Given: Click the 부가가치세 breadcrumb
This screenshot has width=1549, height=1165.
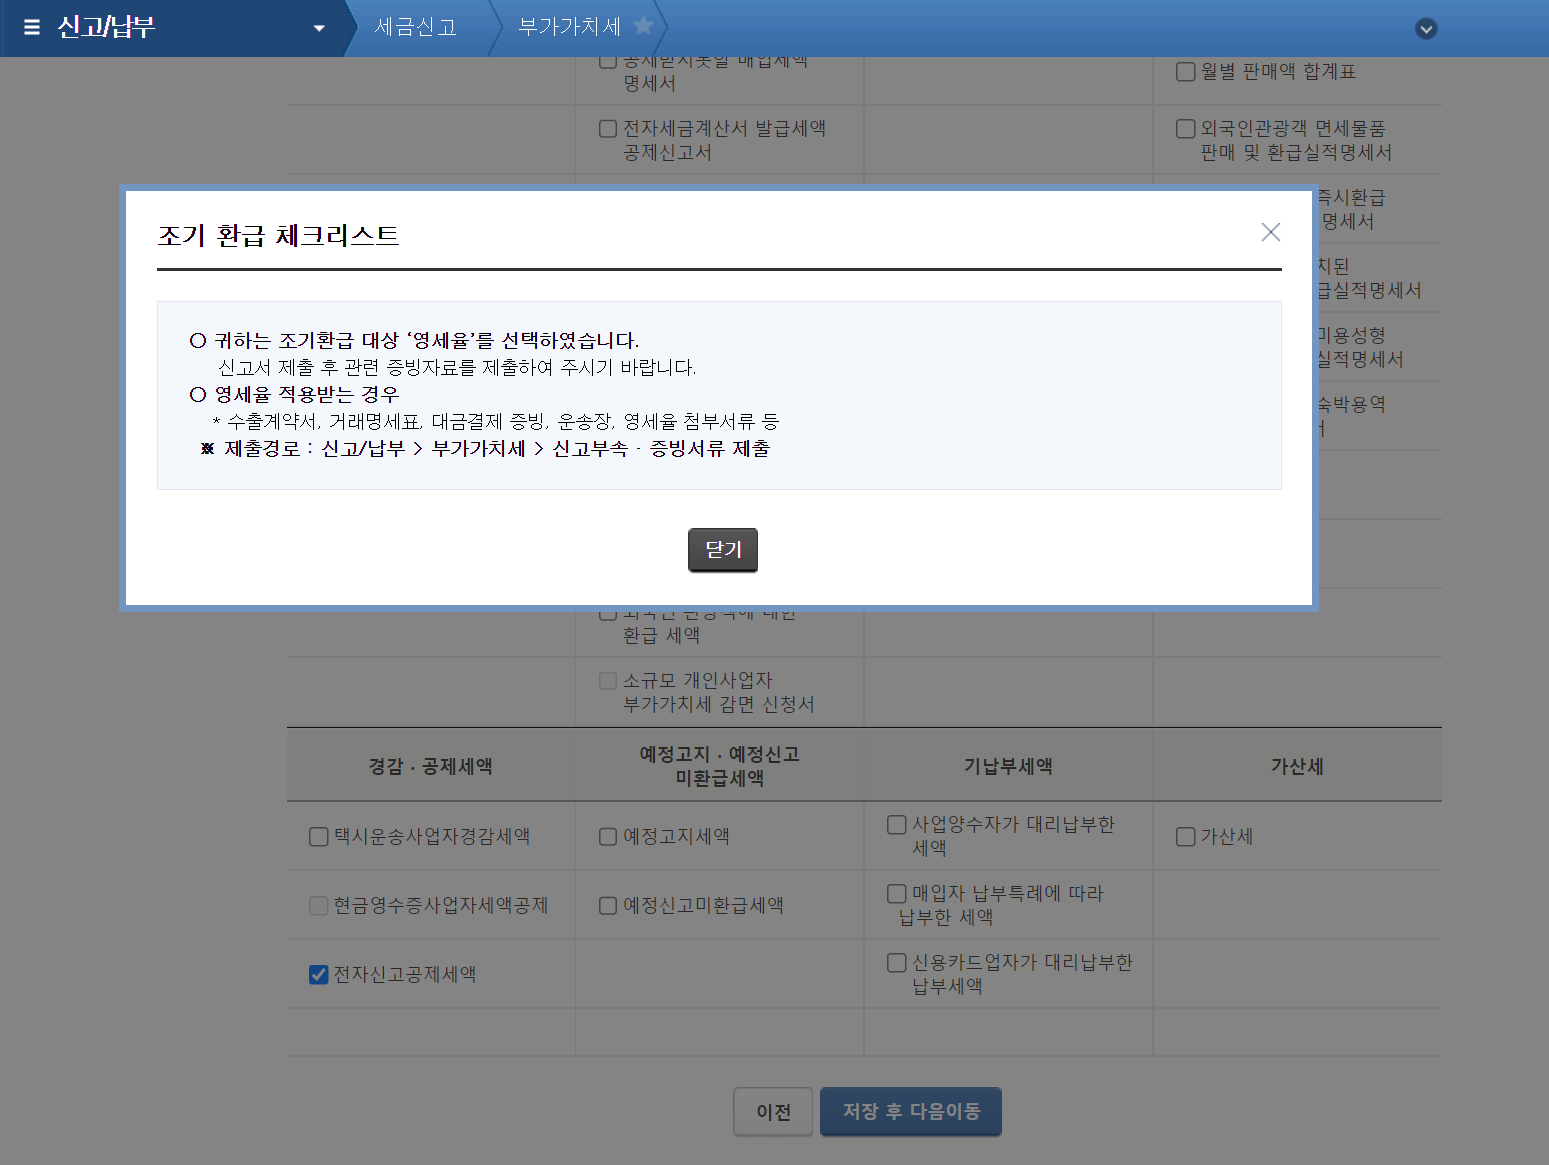Looking at the screenshot, I should pos(569,27).
